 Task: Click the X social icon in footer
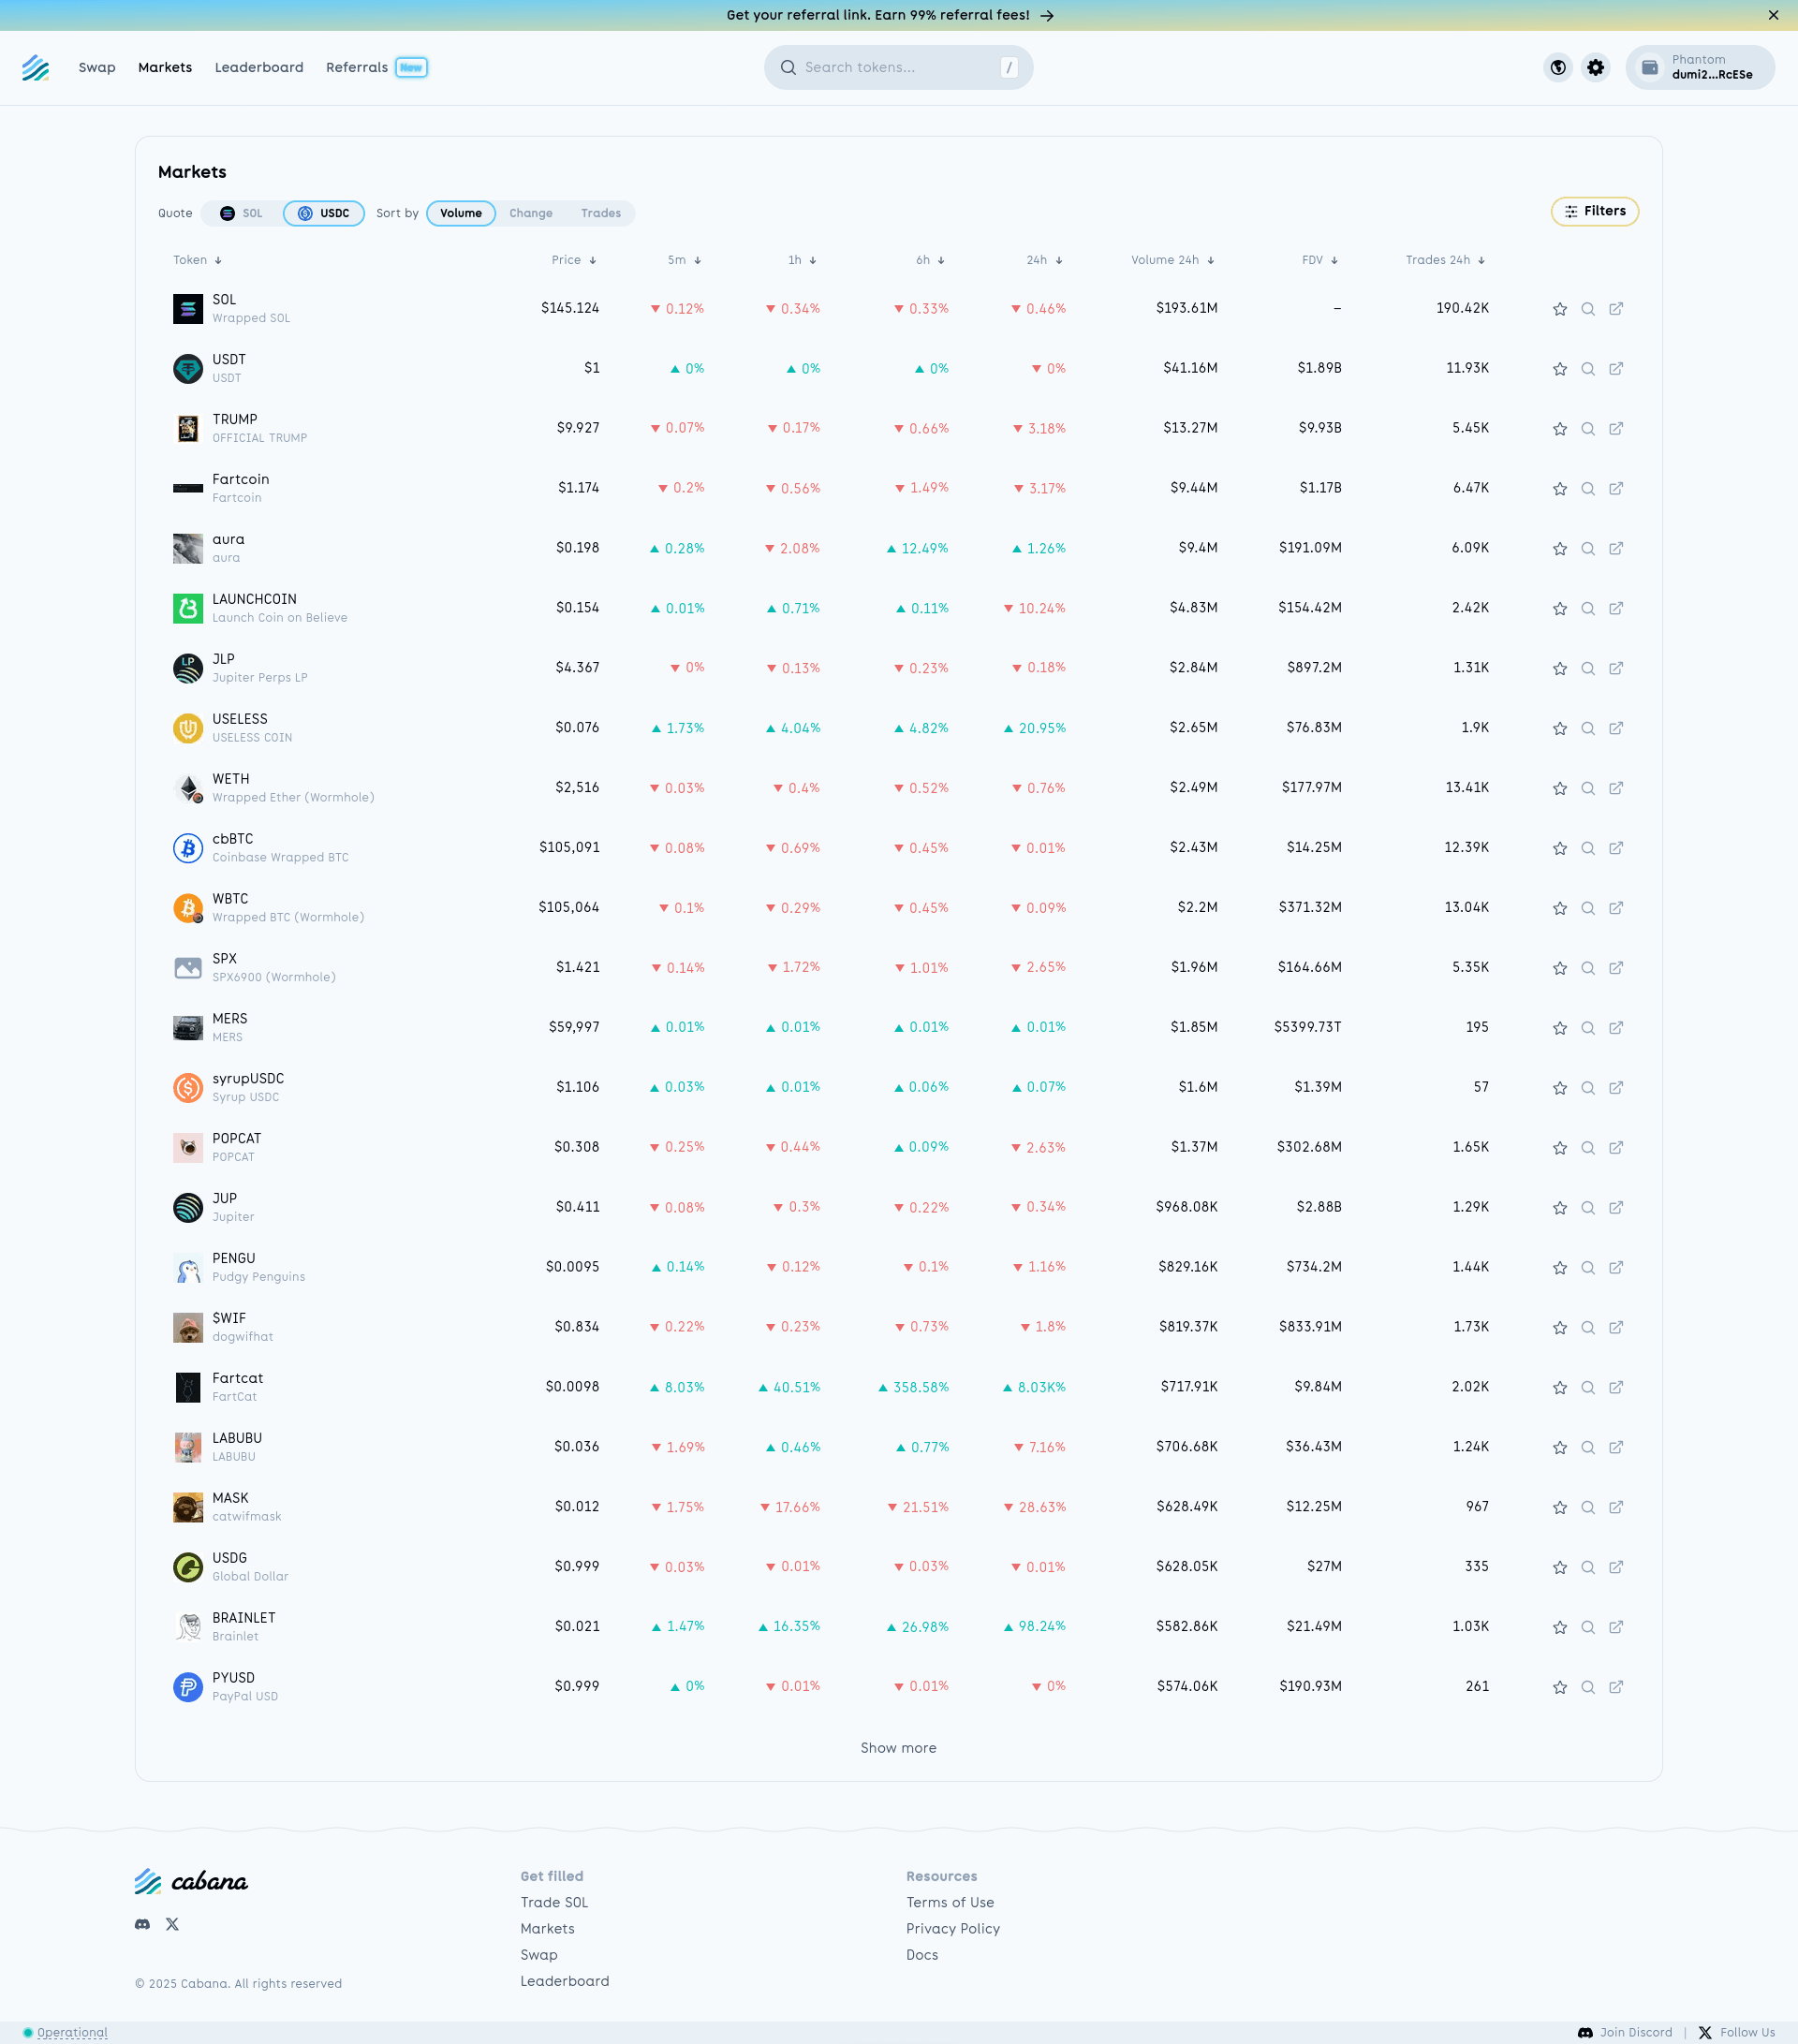(172, 1924)
